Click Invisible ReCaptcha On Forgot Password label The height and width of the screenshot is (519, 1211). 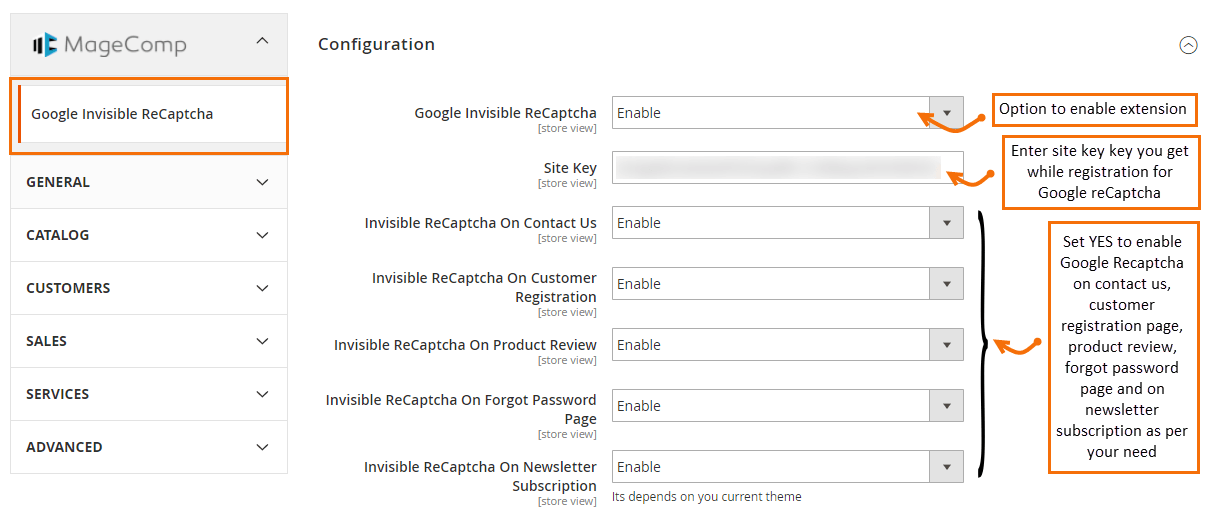461,409
